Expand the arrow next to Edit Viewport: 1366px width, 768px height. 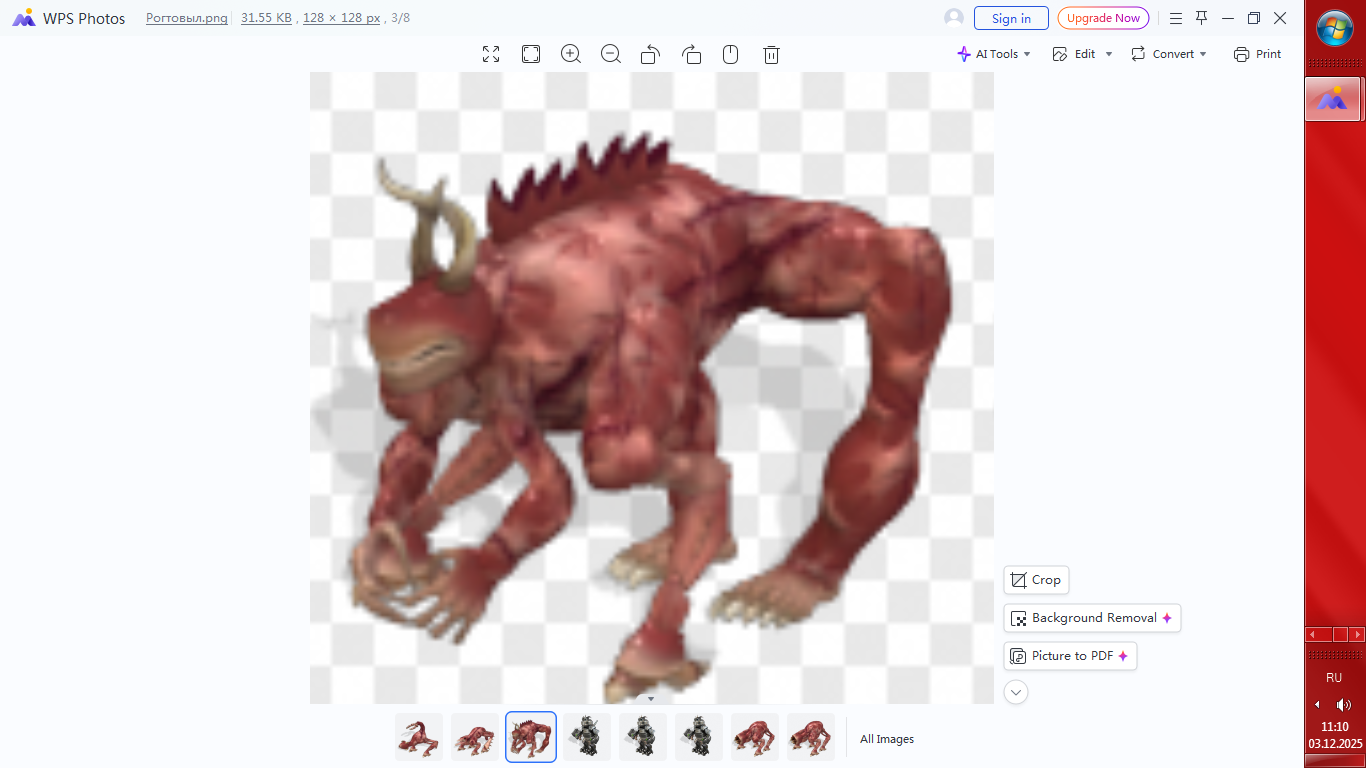[x=1108, y=54]
